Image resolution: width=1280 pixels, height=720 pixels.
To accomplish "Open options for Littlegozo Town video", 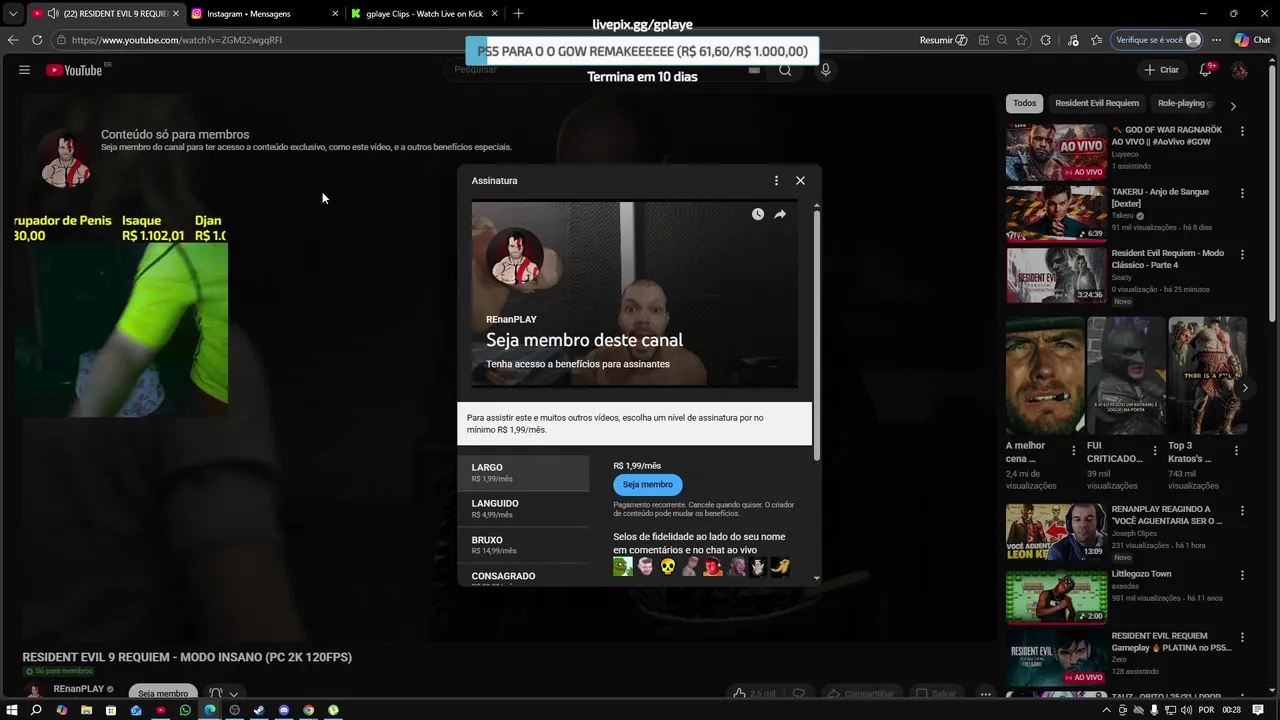I will point(1242,576).
